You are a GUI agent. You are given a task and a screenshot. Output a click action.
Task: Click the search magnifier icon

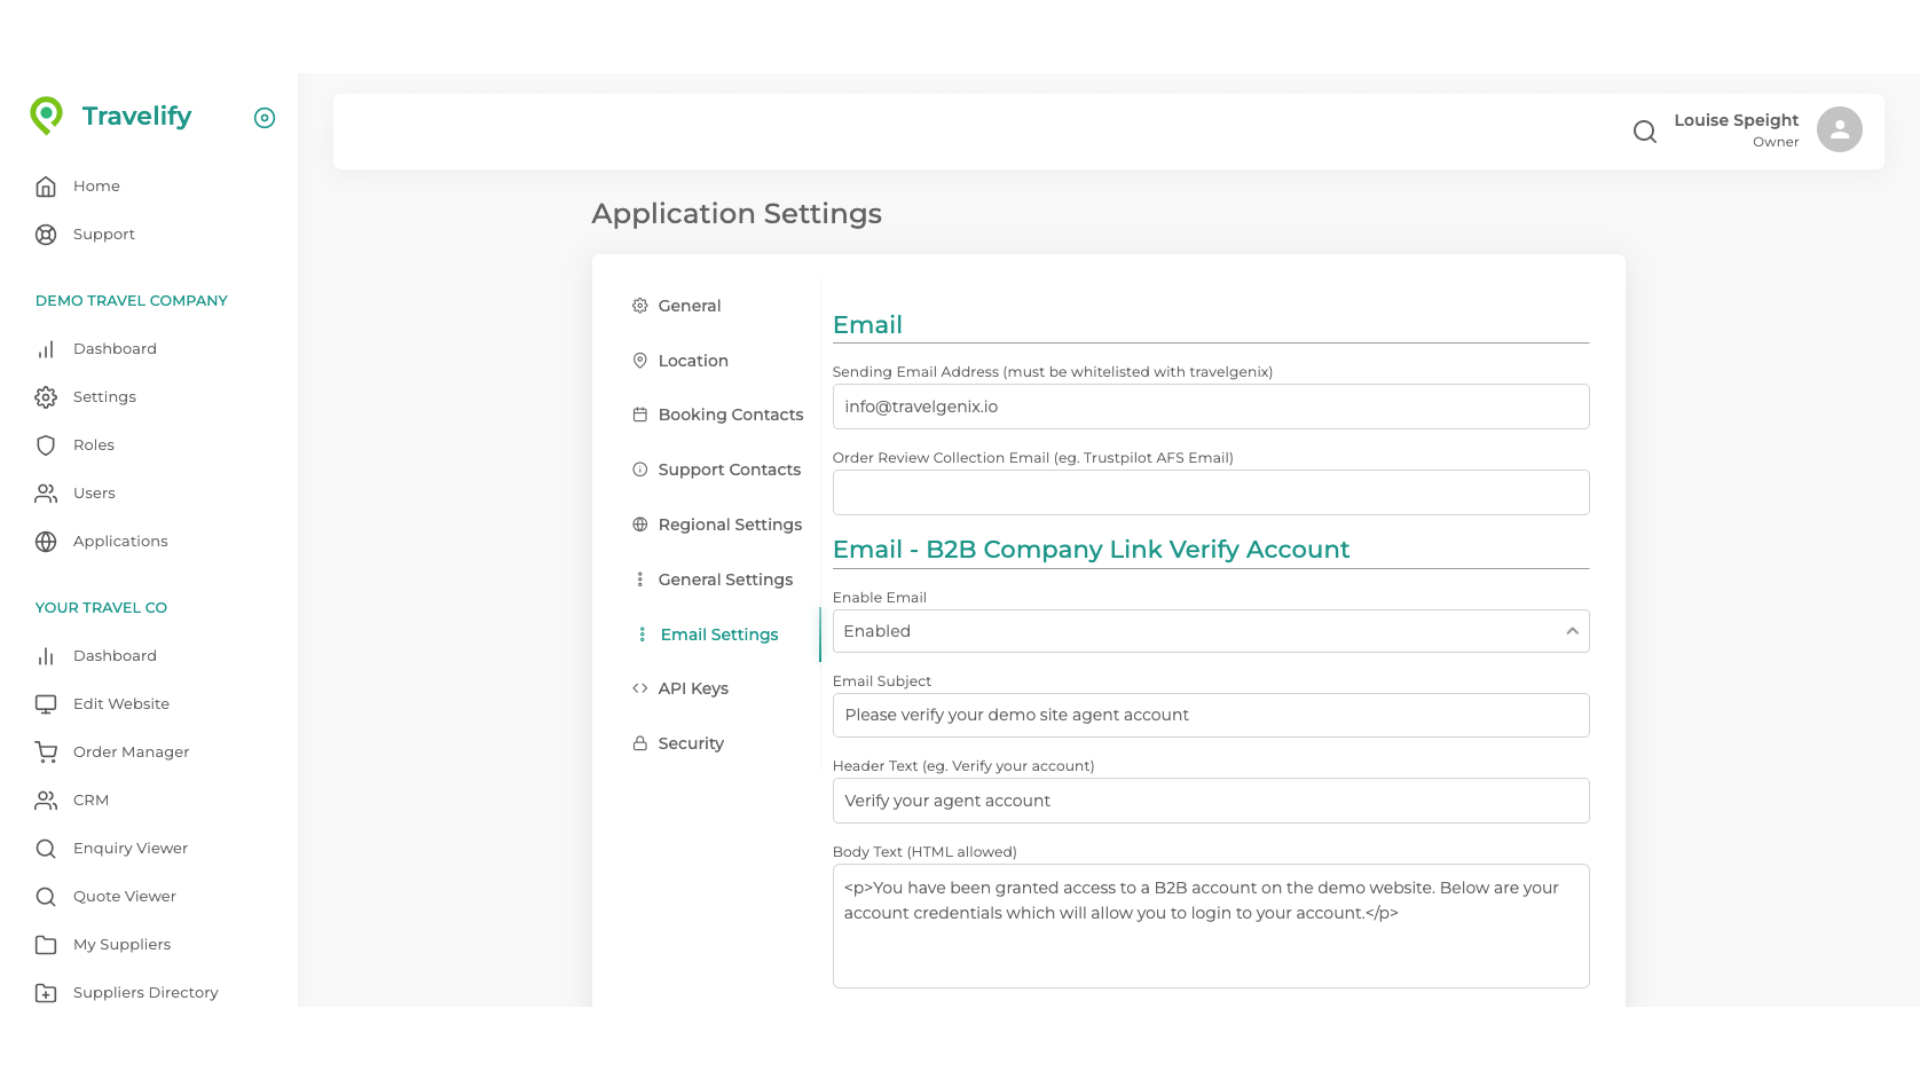point(1644,131)
